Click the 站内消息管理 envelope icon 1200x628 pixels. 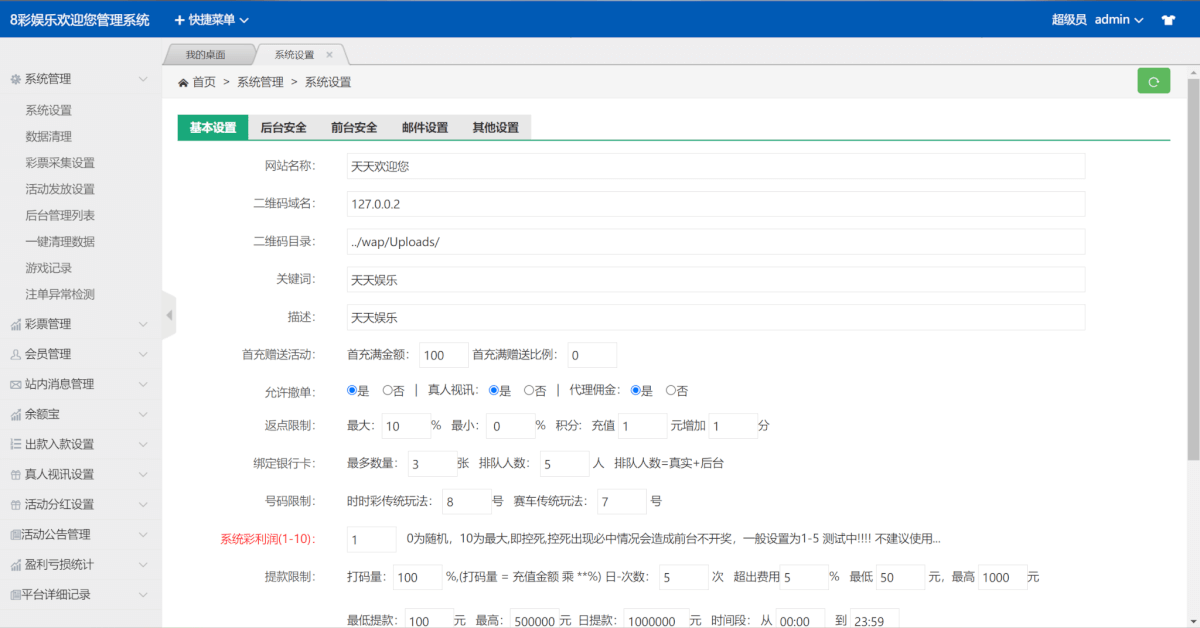click(x=15, y=384)
